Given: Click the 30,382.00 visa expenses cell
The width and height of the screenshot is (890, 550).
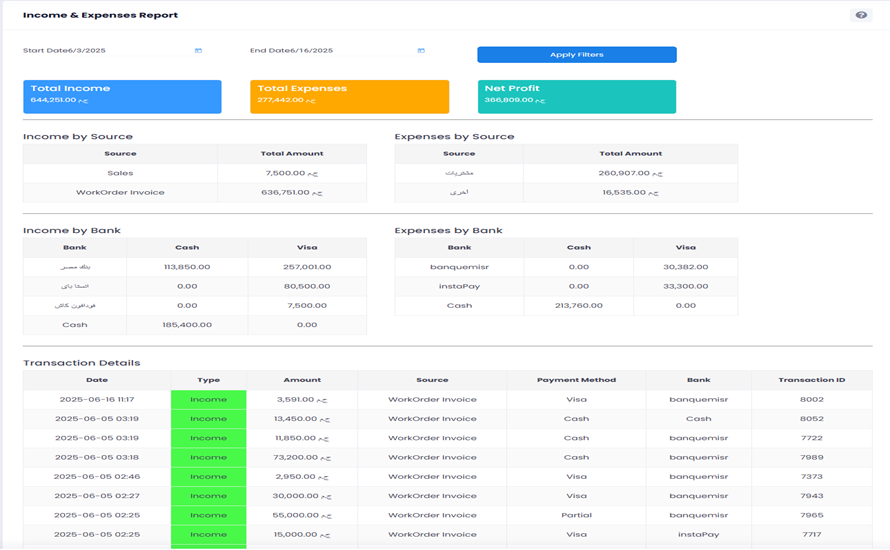Looking at the screenshot, I should coord(686,267).
